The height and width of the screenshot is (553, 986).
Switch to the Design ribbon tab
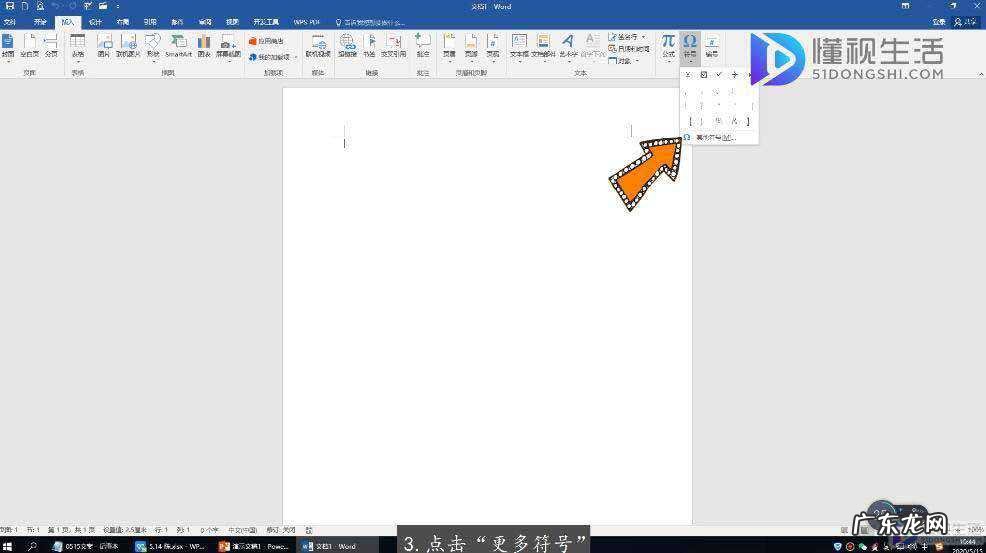coord(95,21)
